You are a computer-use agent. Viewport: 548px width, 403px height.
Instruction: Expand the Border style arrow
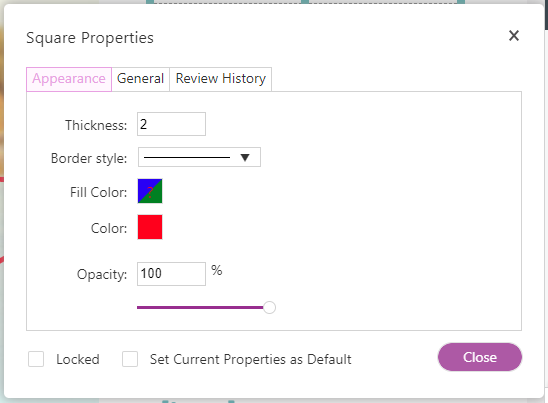(x=245, y=157)
